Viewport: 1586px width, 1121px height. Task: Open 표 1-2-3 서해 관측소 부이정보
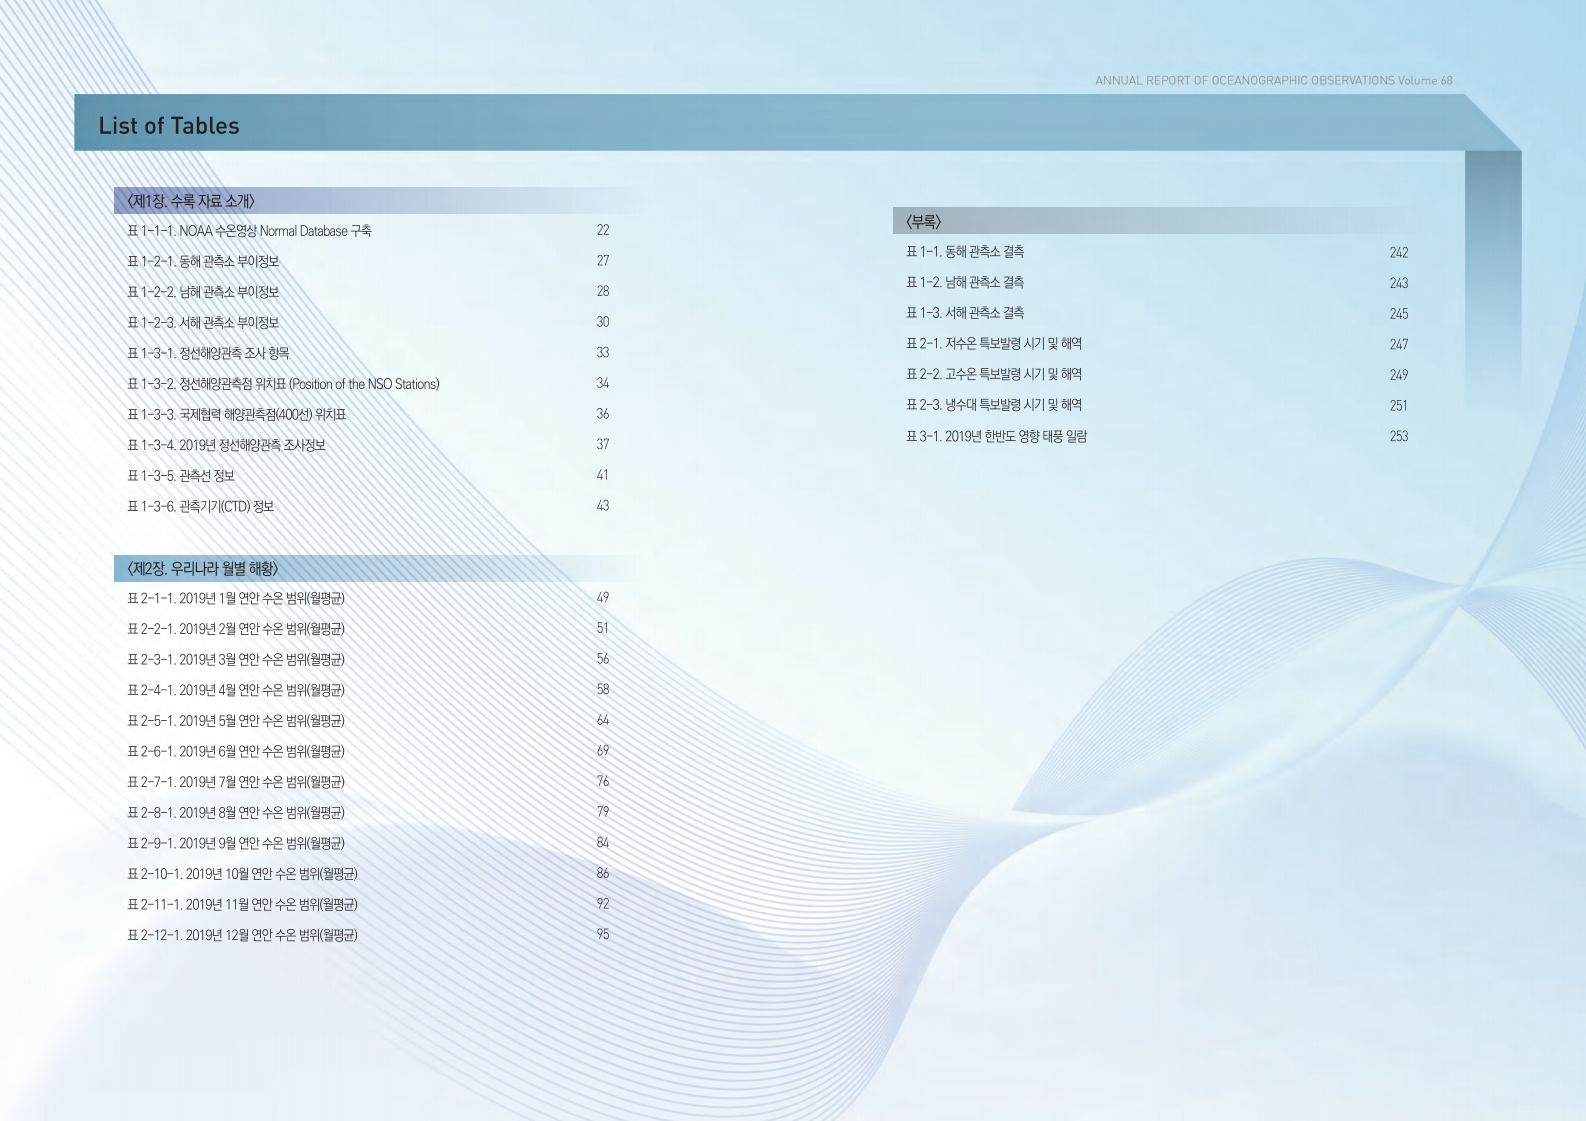coord(203,323)
